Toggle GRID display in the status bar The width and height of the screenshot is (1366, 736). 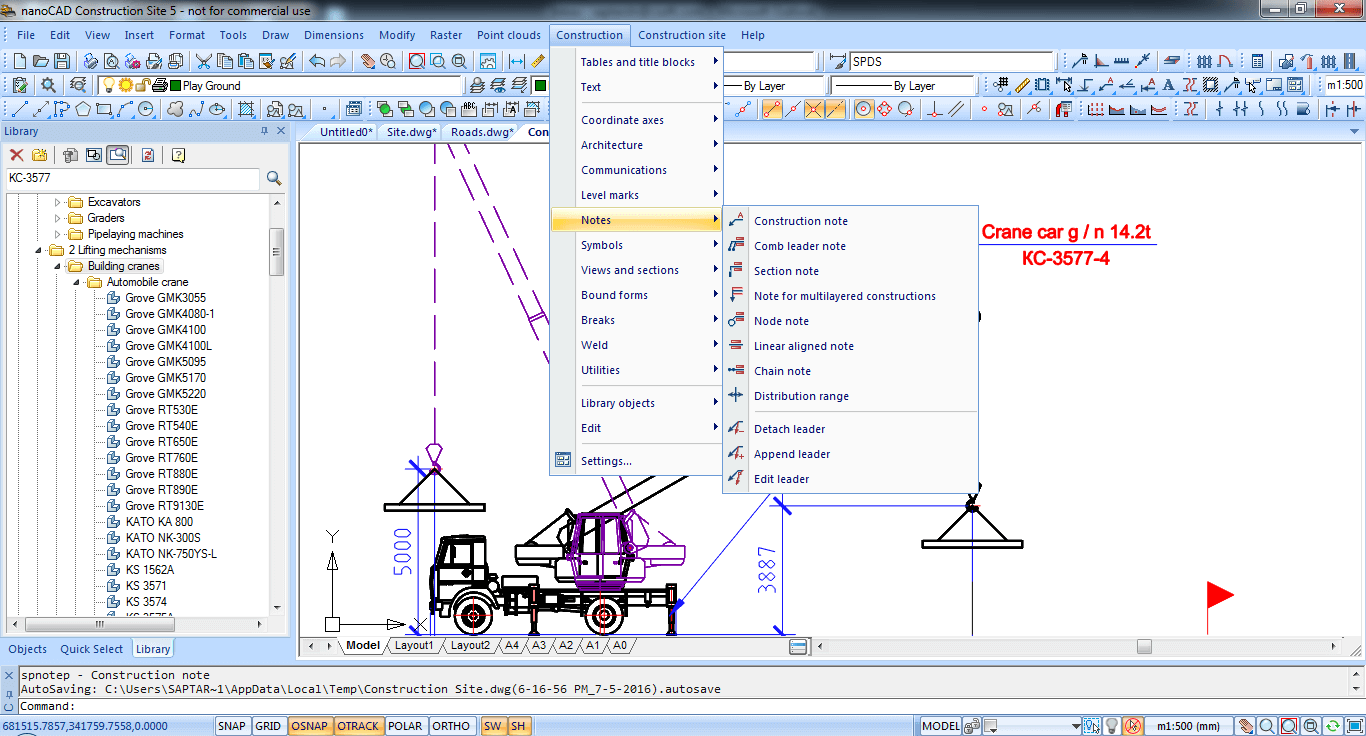[268, 726]
